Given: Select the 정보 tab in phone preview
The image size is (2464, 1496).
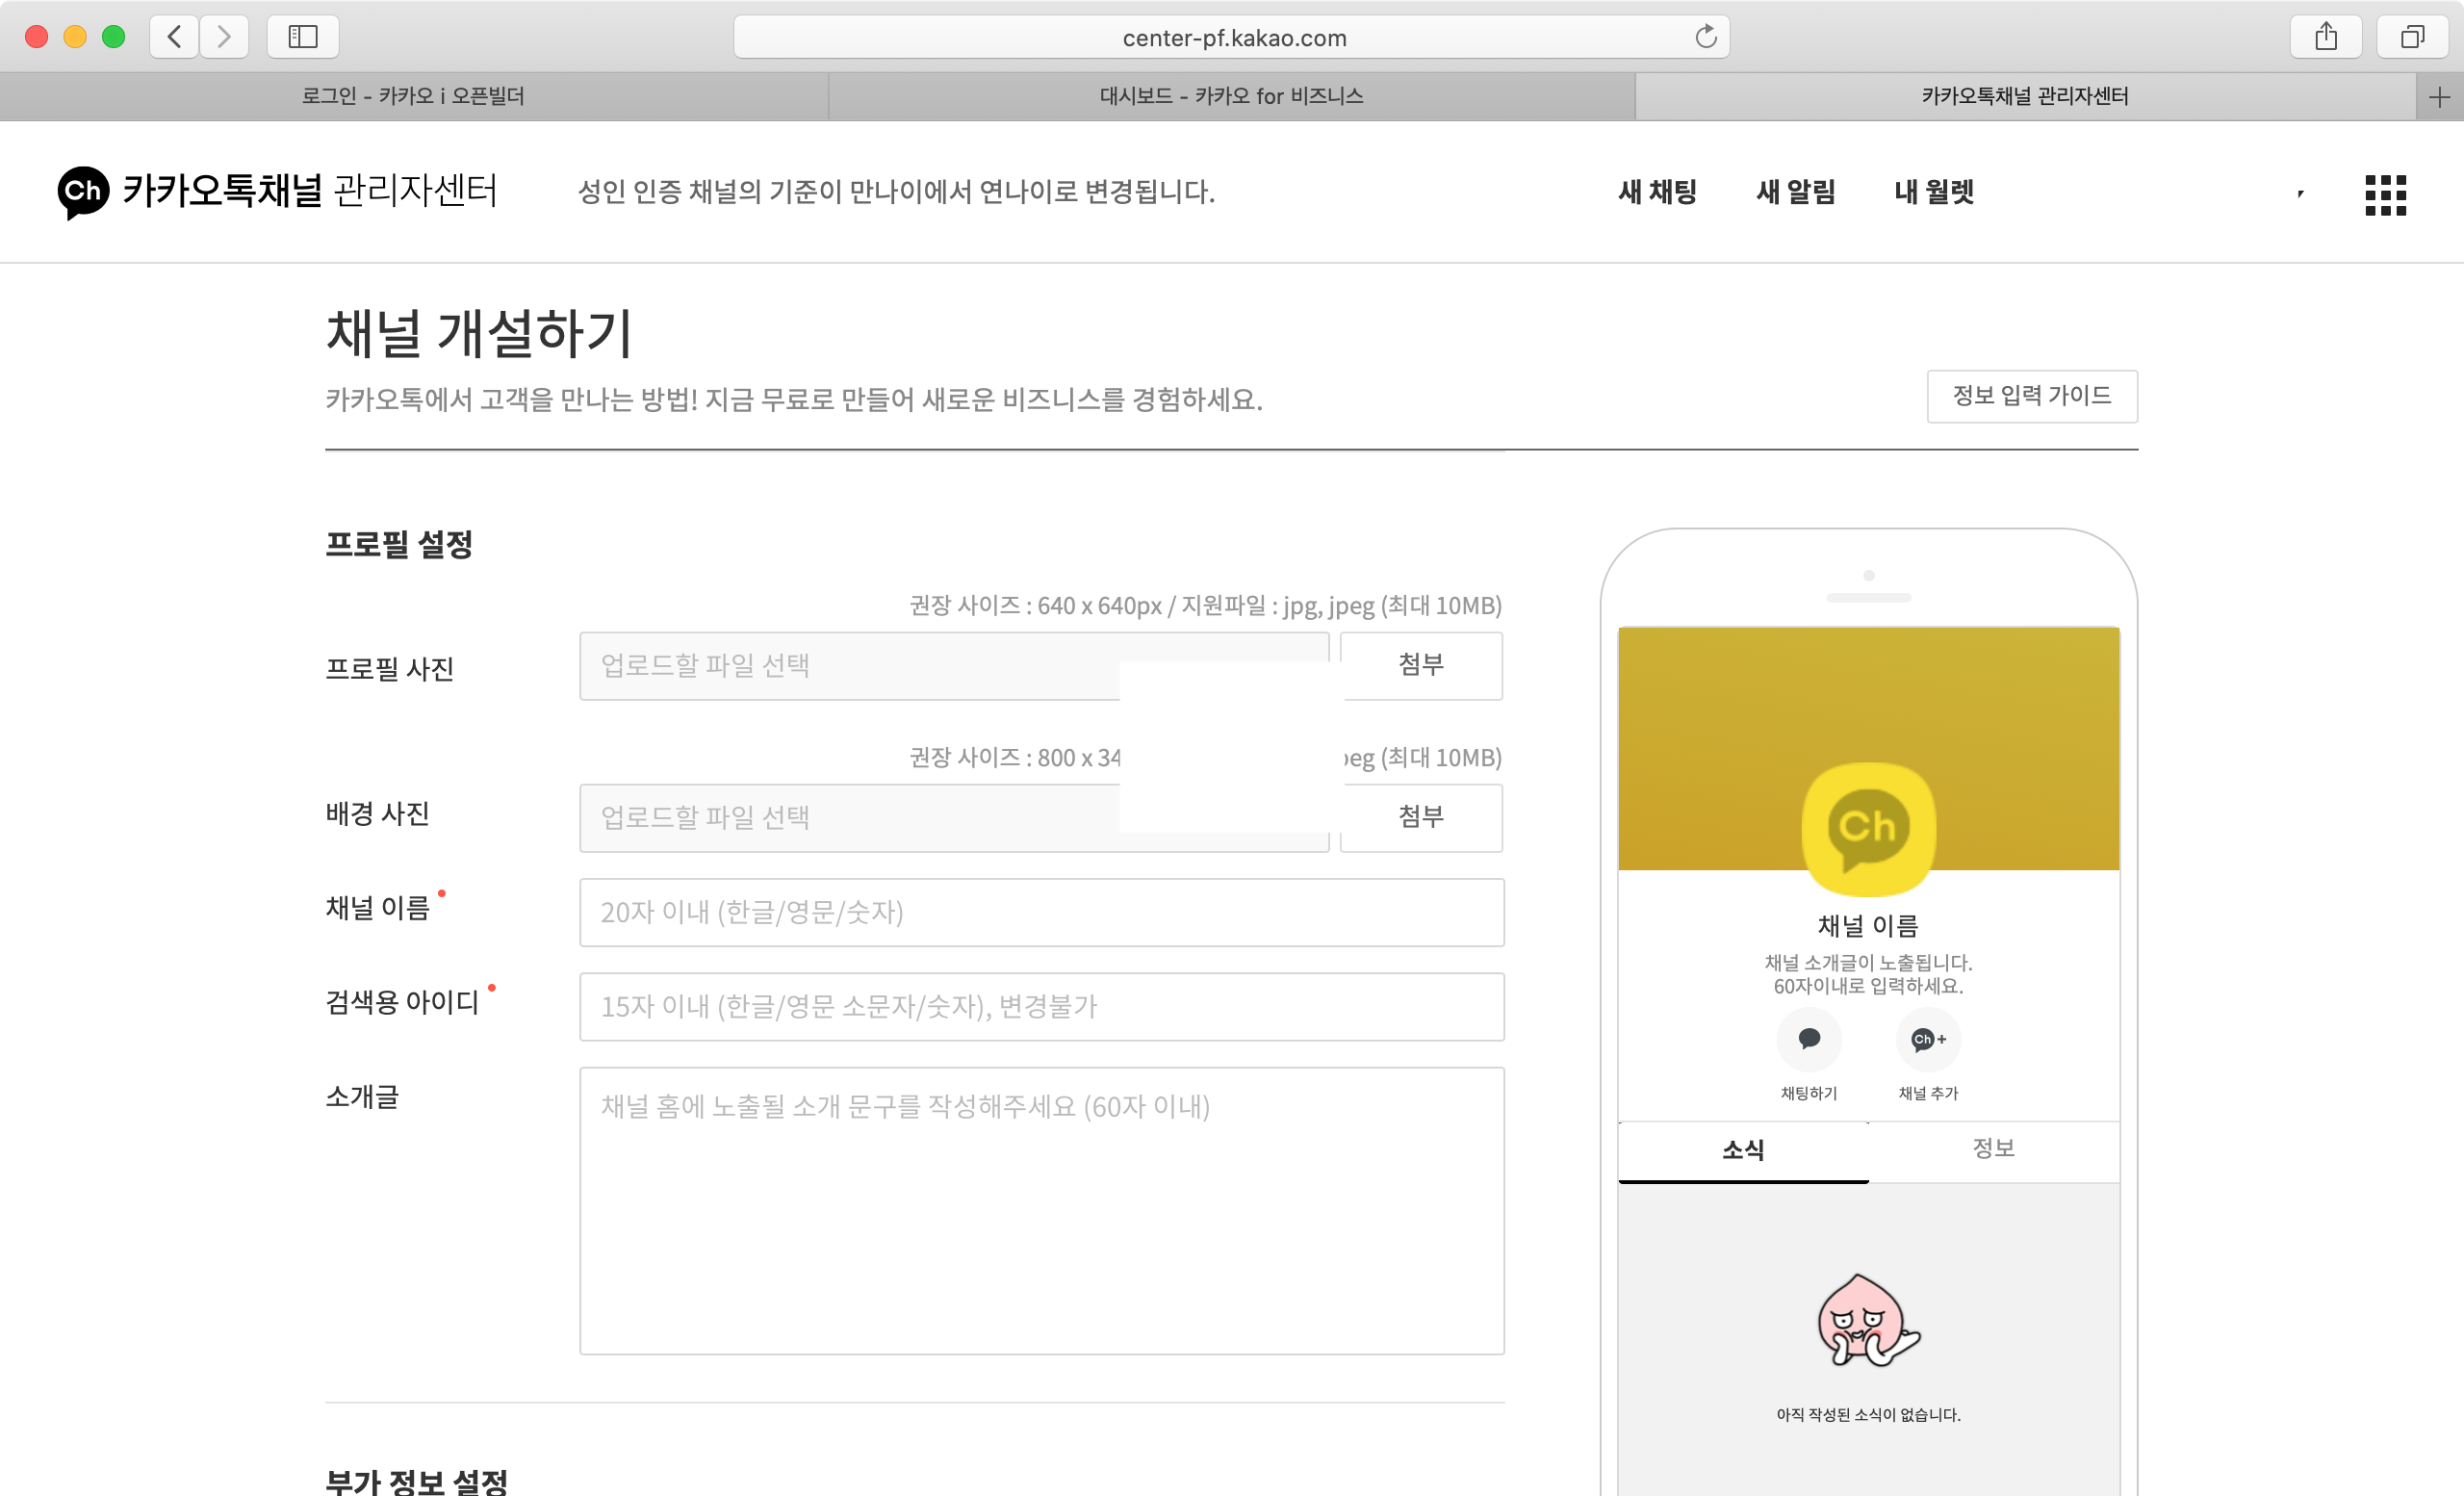Looking at the screenshot, I should pos(1992,1148).
